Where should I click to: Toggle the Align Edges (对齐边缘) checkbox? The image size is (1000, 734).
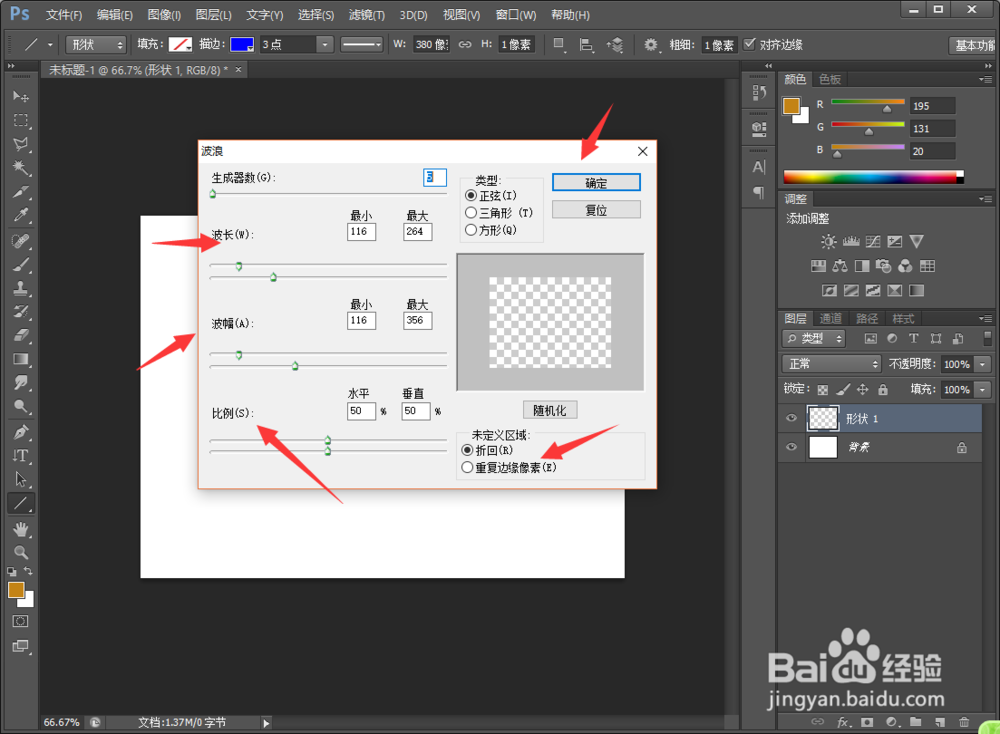749,44
